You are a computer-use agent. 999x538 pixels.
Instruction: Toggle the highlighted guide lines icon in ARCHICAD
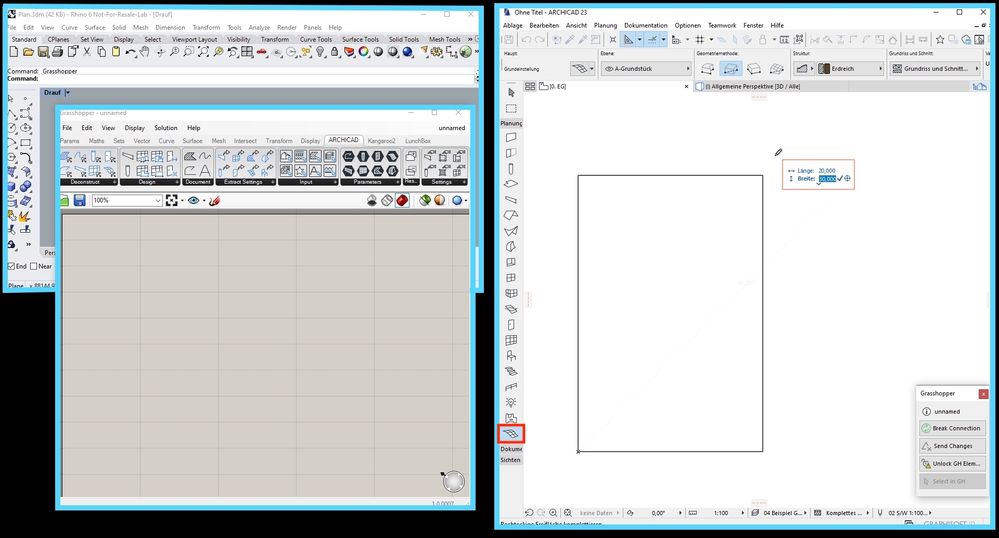[x=629, y=40]
